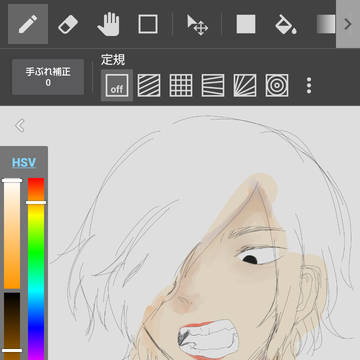Open the 手ぶれ補正 stabilizer setting
The image size is (360, 360).
click(x=48, y=77)
